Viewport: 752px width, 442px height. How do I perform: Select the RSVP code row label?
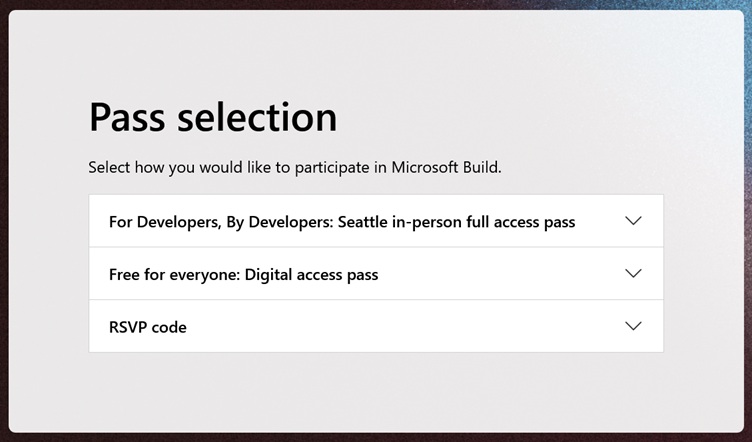tap(148, 327)
